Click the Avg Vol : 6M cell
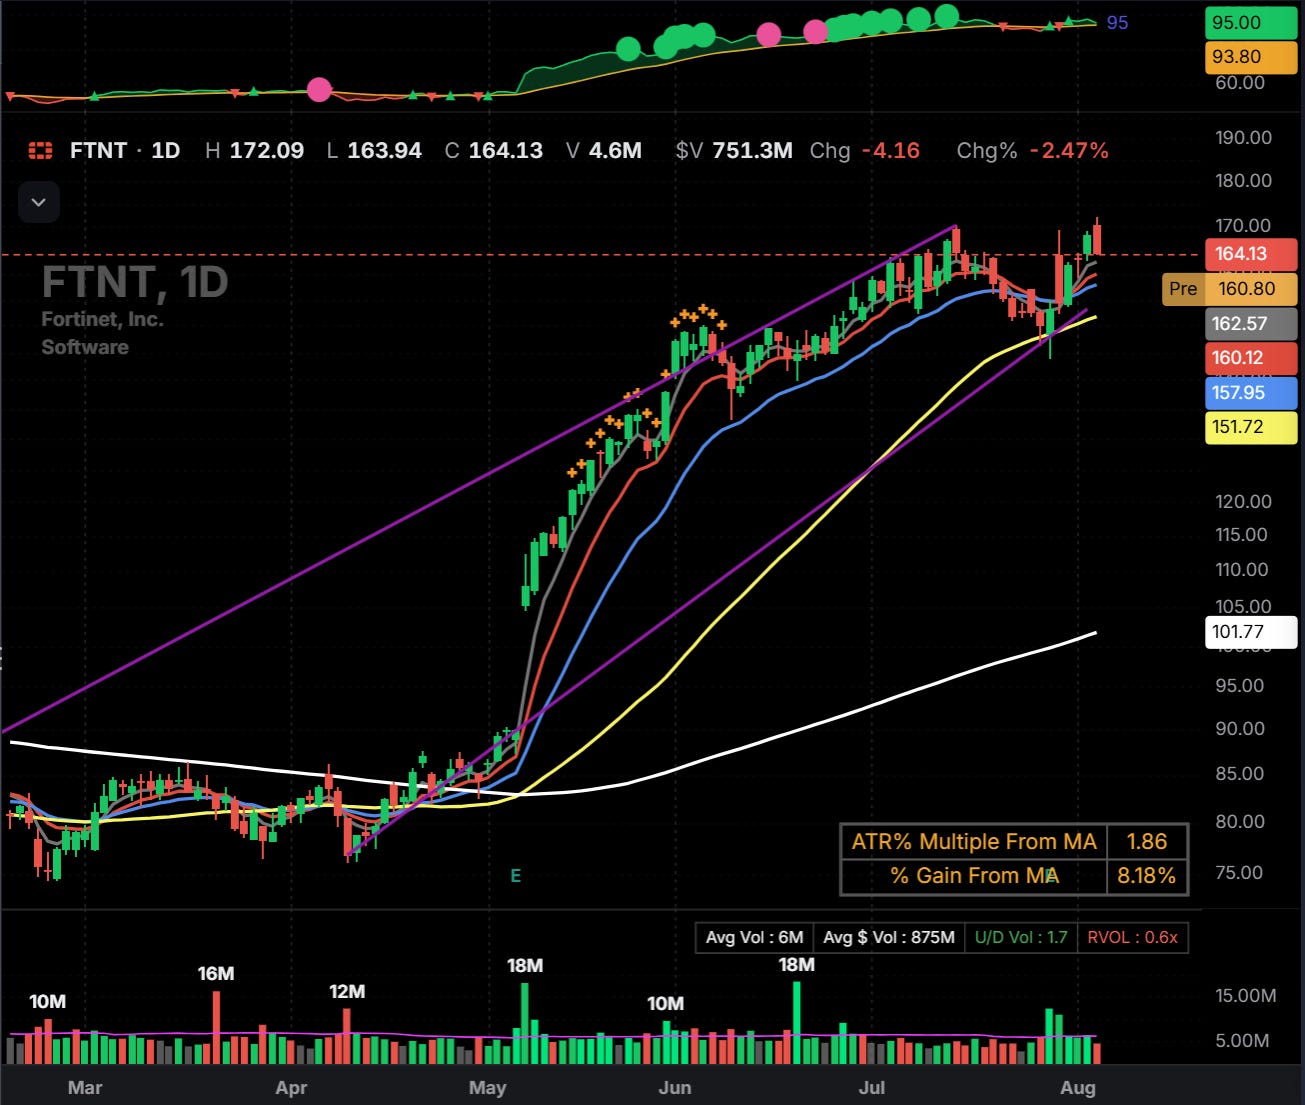The height and width of the screenshot is (1105, 1305). [x=755, y=938]
